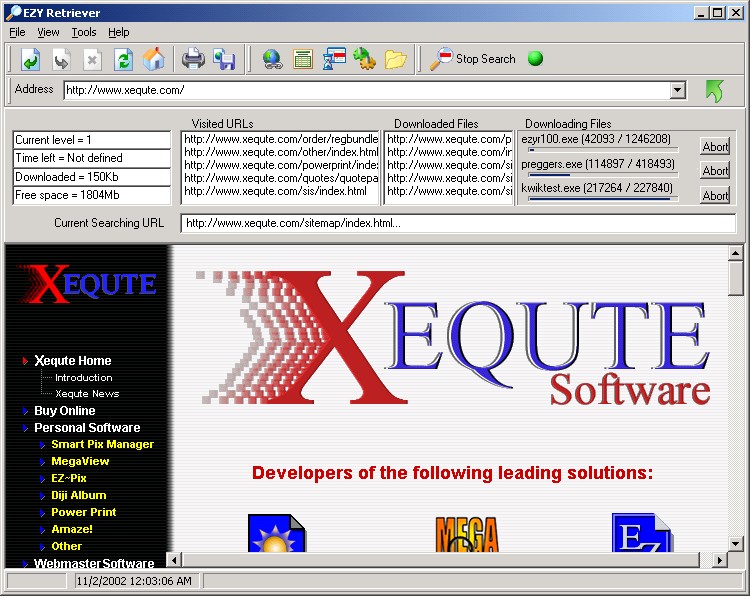Image resolution: width=750 pixels, height=596 pixels.
Task: Open the folder icon in toolbar
Action: pyautogui.click(x=395, y=59)
